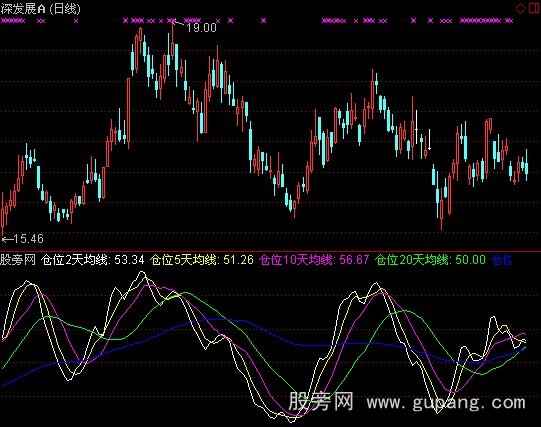This screenshot has width=541, height=427.
Task: Click the blue indicator label after 50.00
Action: coord(502,260)
